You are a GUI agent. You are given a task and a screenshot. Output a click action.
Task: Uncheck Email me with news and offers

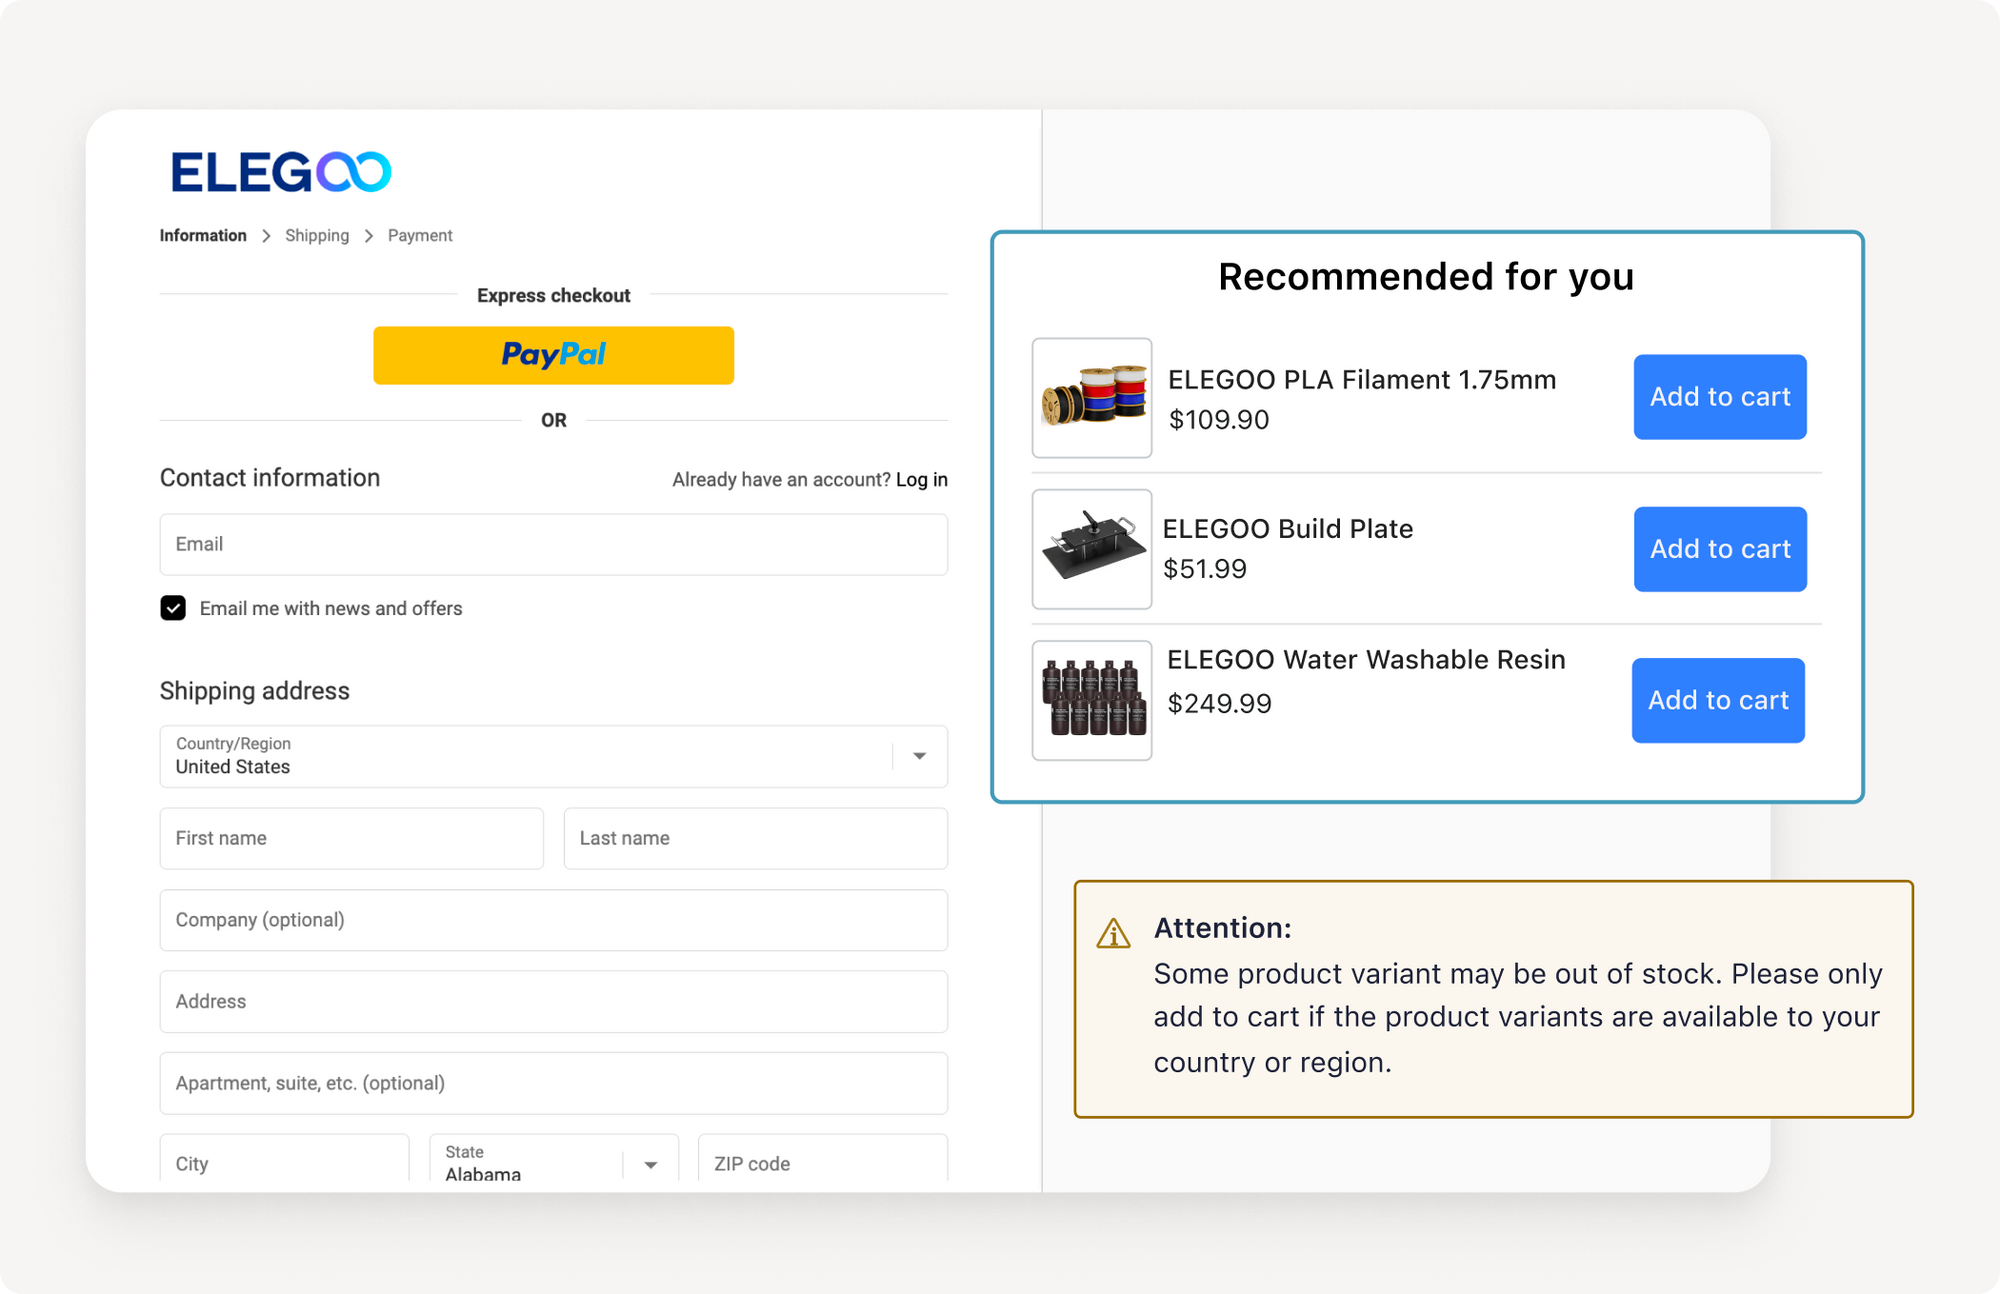[x=173, y=608]
